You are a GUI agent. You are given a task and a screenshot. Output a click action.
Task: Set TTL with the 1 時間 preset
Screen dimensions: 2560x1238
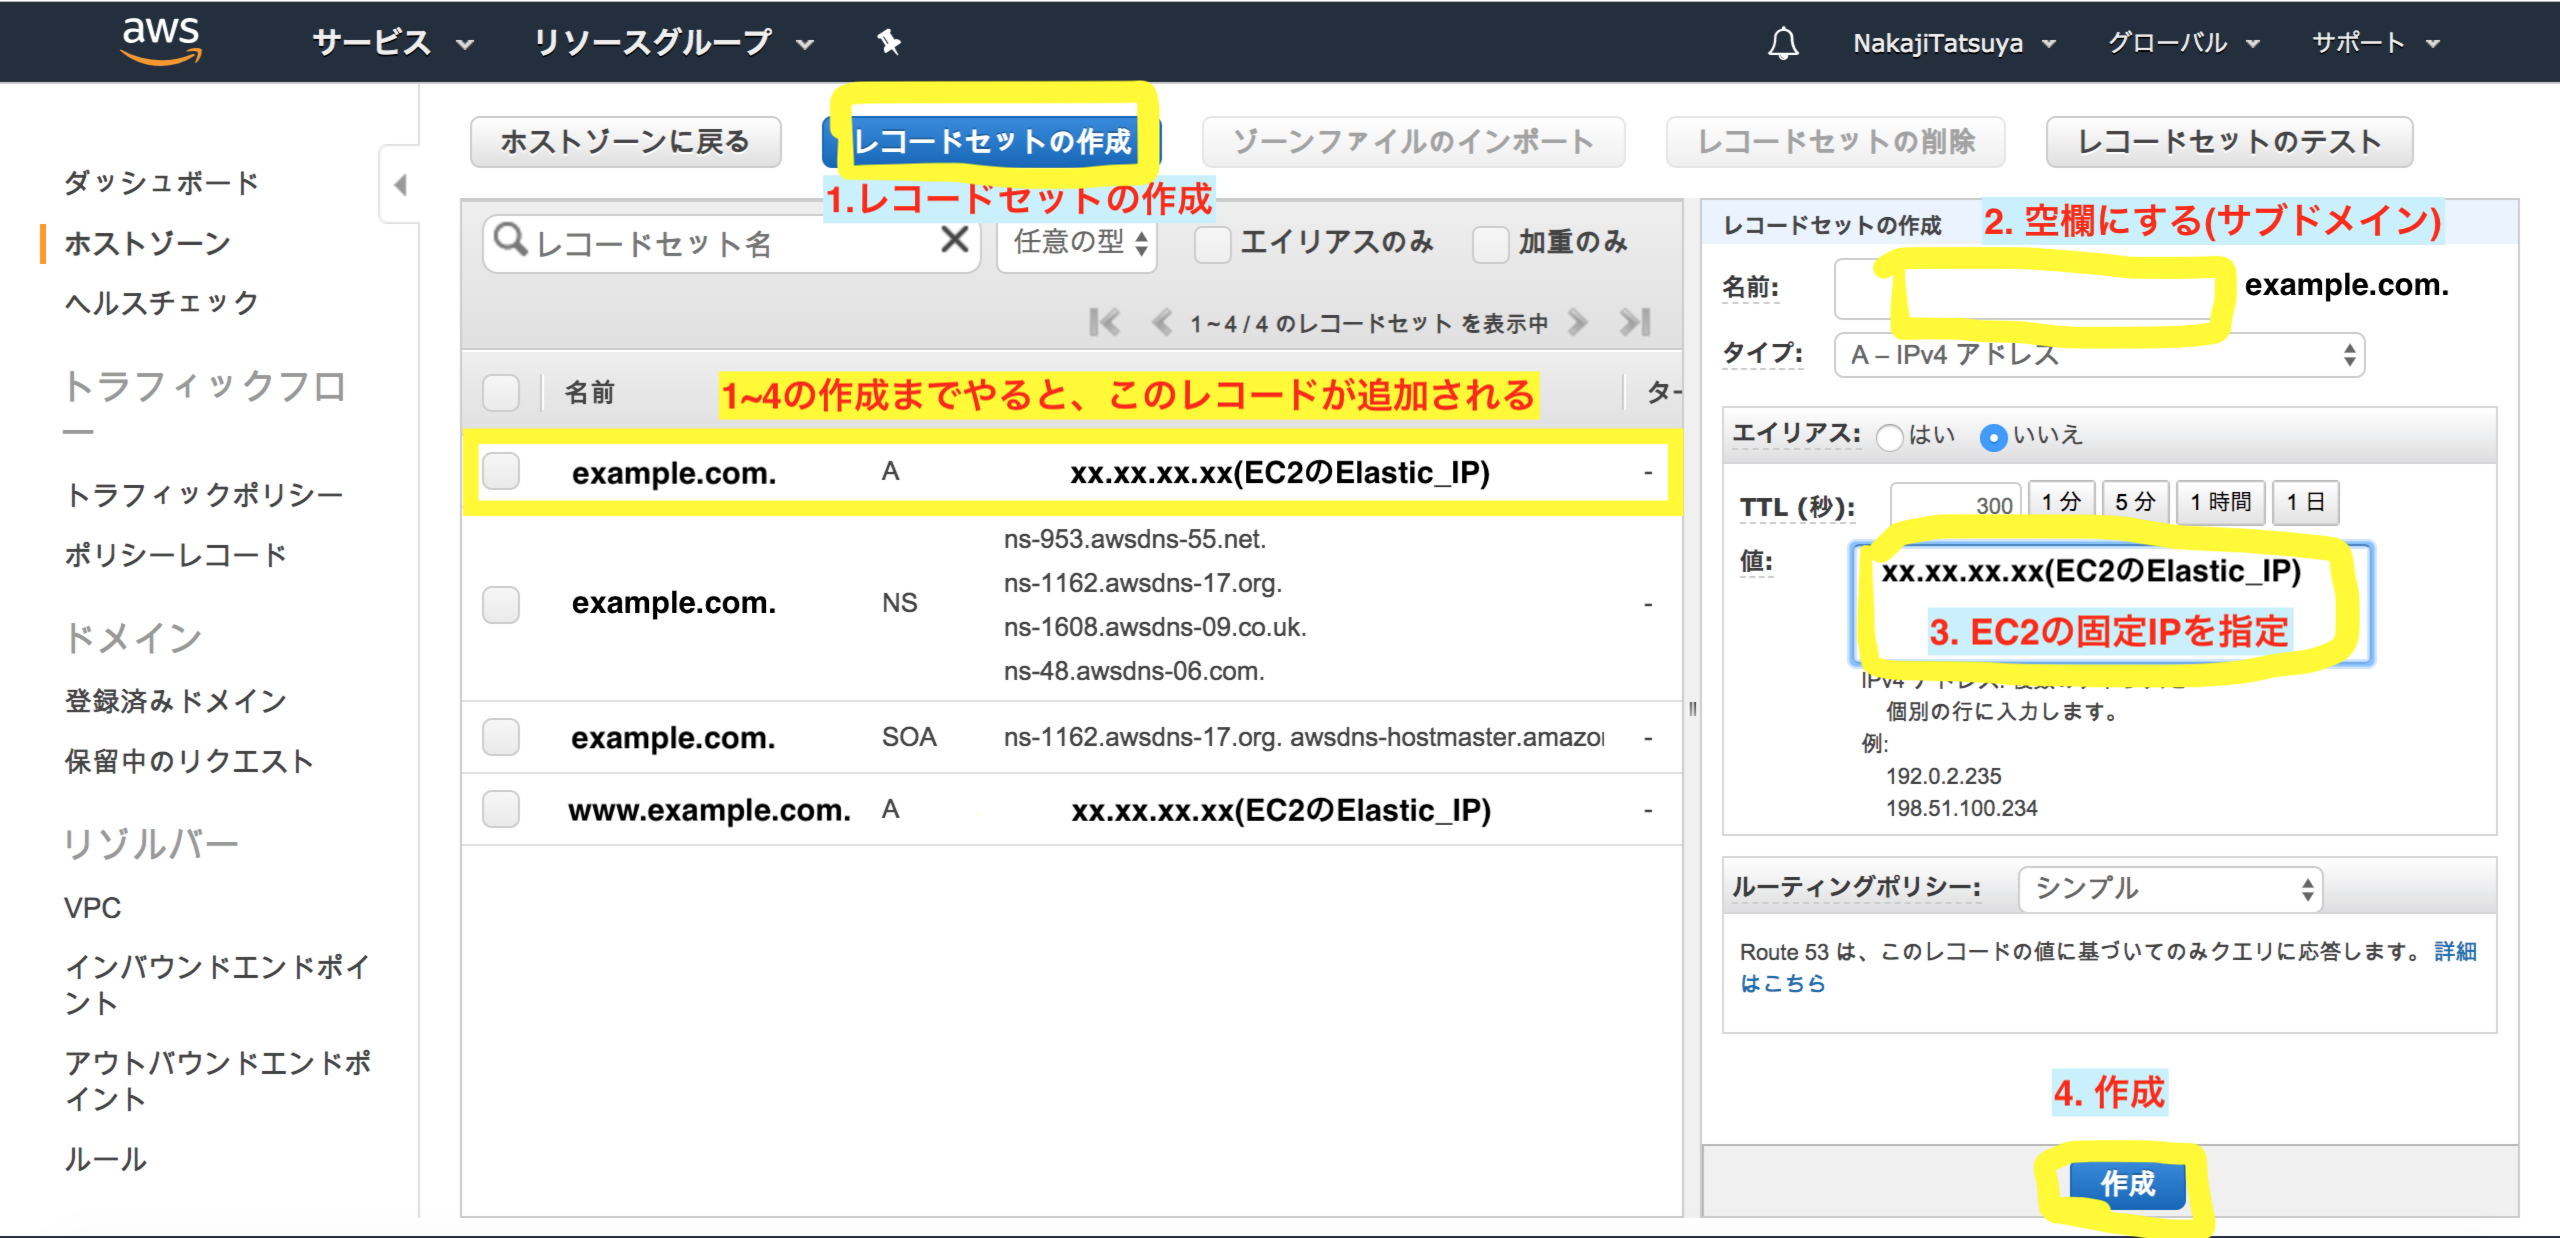2220,502
